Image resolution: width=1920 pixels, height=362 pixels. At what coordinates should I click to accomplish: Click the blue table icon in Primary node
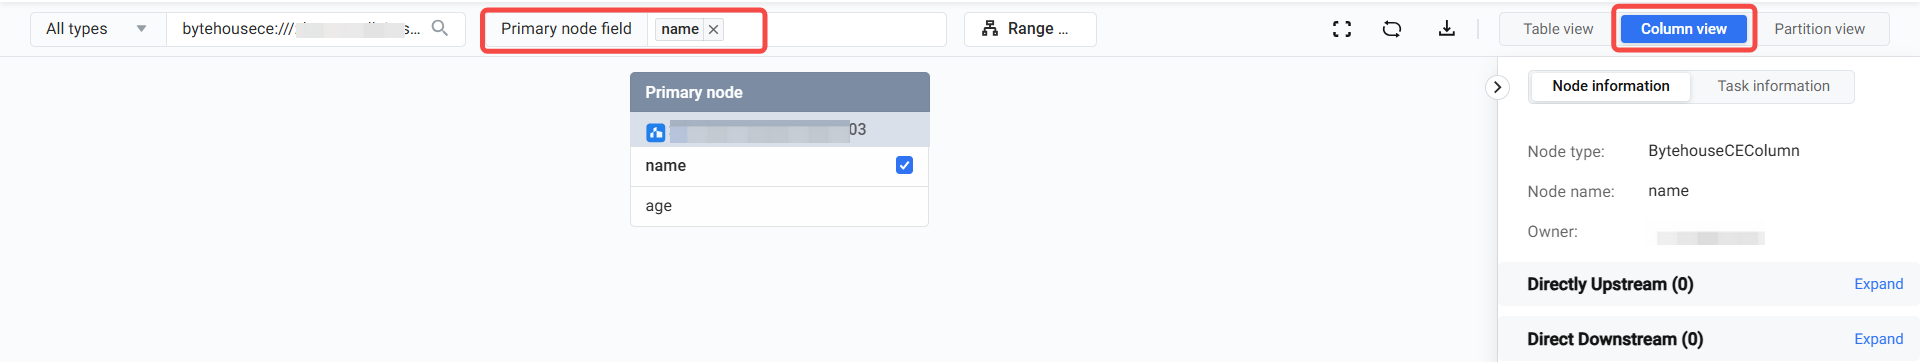coord(656,132)
